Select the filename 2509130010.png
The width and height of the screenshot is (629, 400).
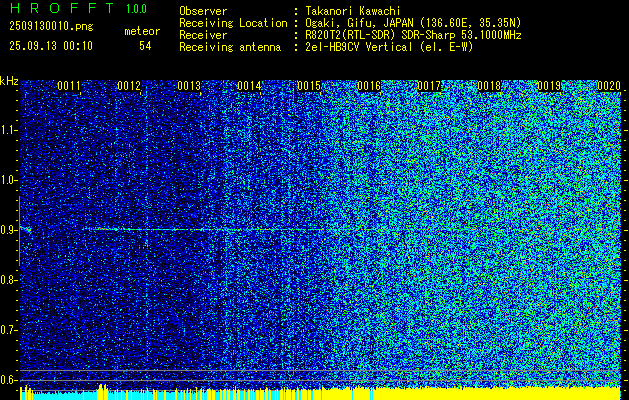coord(51,27)
